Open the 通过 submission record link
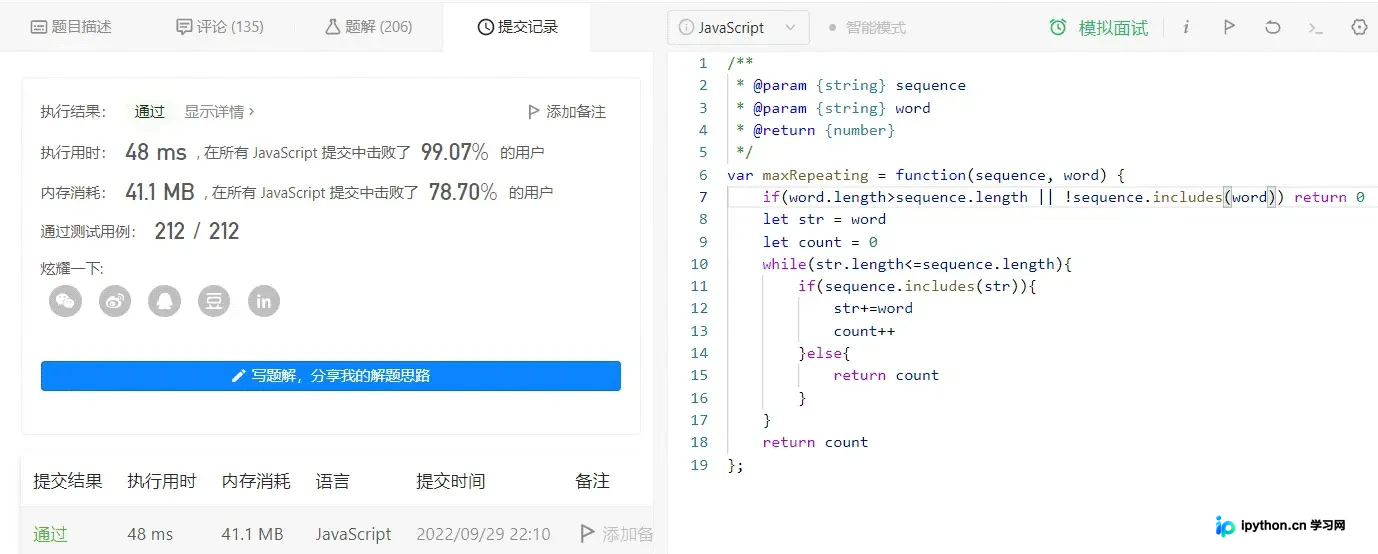Screen dimensions: 1378x554 50,534
